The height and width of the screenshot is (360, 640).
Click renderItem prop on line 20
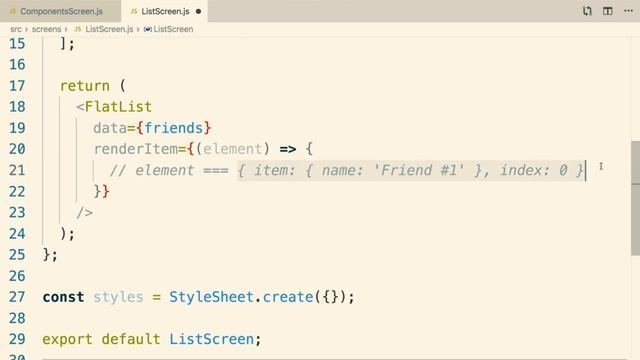coord(136,149)
